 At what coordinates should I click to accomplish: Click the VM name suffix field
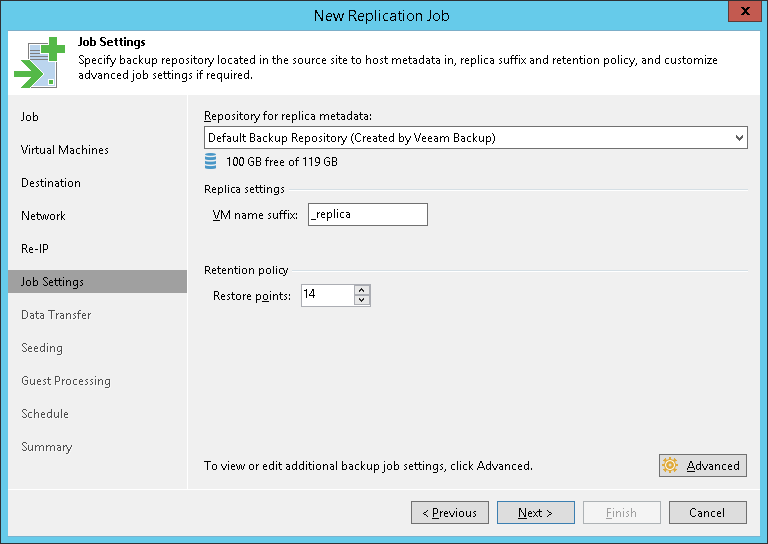[x=367, y=214]
